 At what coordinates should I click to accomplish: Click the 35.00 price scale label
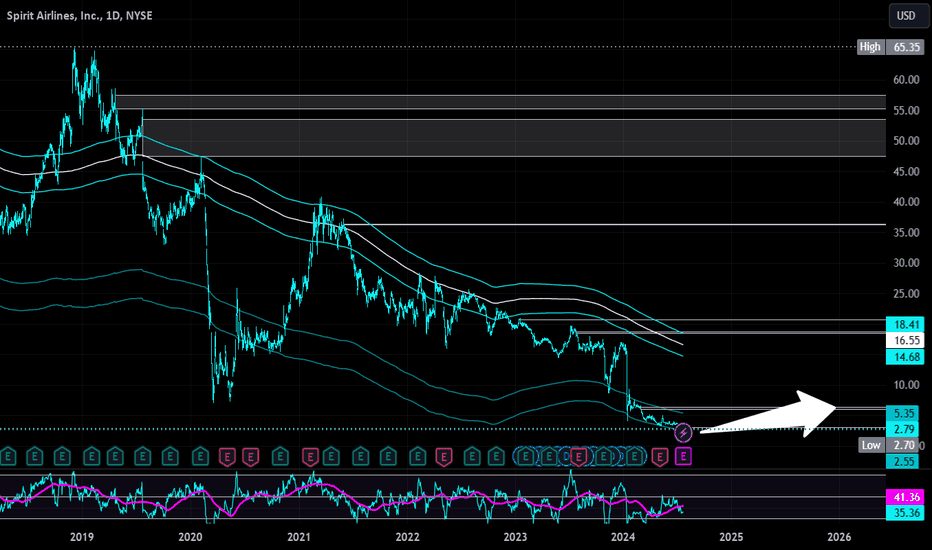coord(906,232)
